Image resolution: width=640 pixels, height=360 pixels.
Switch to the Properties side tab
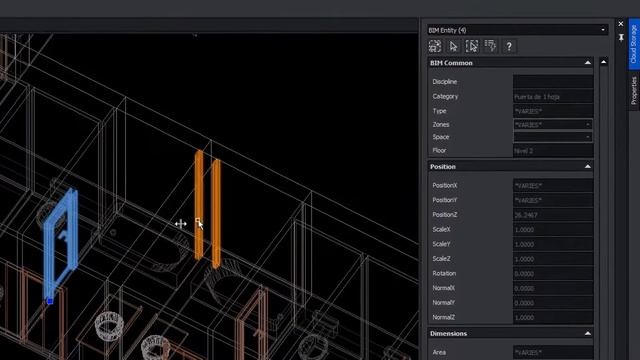tap(633, 91)
